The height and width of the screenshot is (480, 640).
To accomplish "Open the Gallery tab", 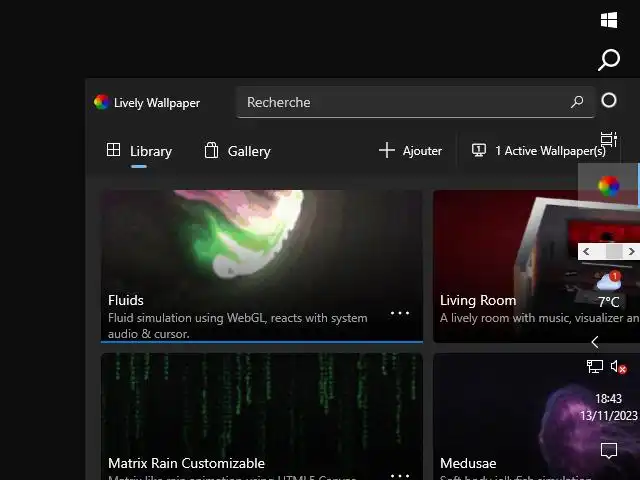I will coord(237,151).
